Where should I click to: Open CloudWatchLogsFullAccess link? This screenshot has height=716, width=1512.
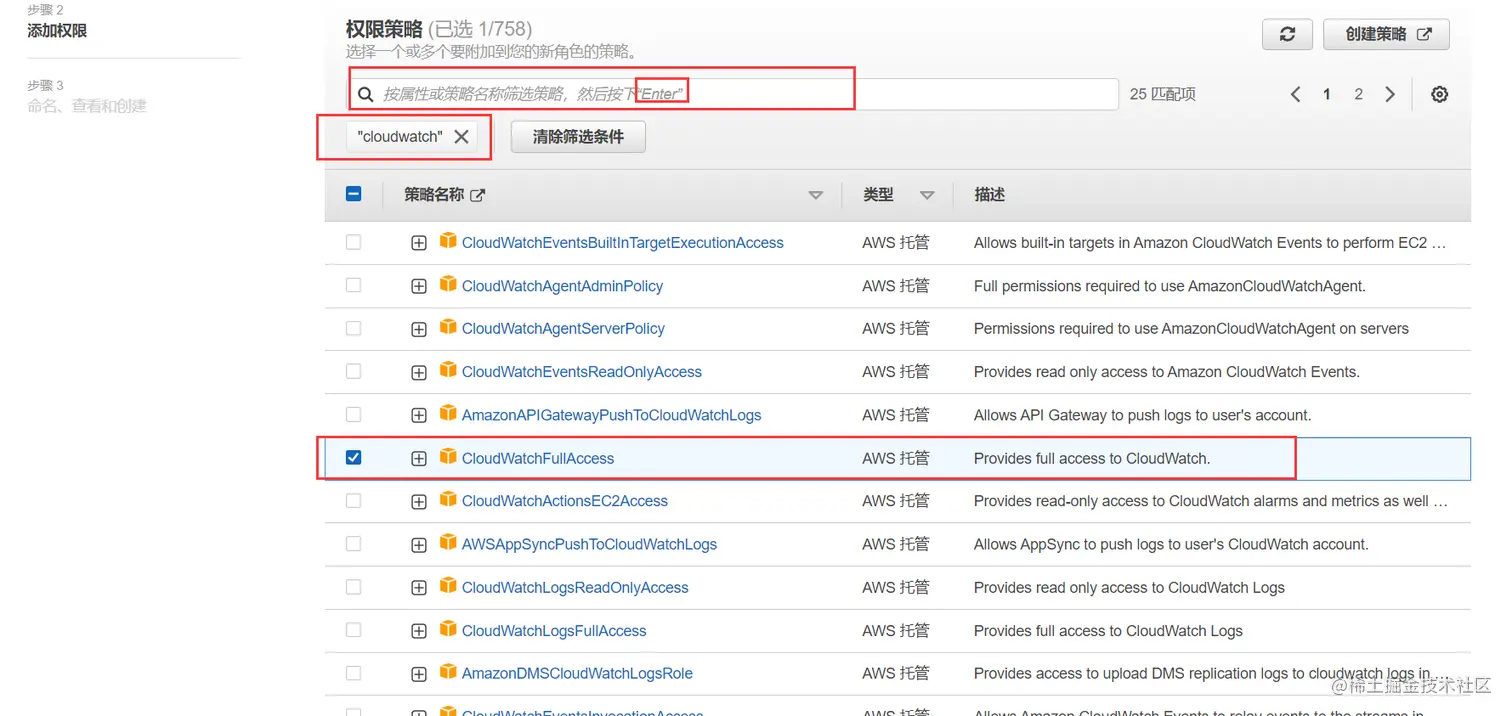tap(554, 631)
